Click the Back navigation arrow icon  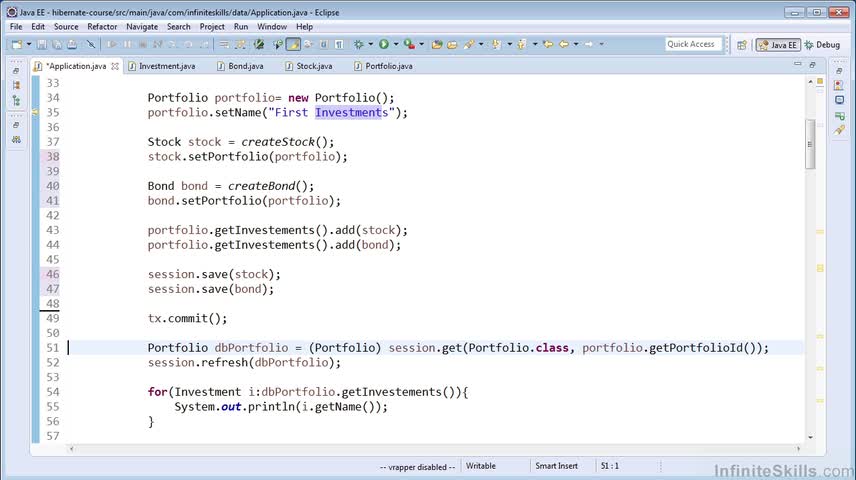[x=564, y=44]
